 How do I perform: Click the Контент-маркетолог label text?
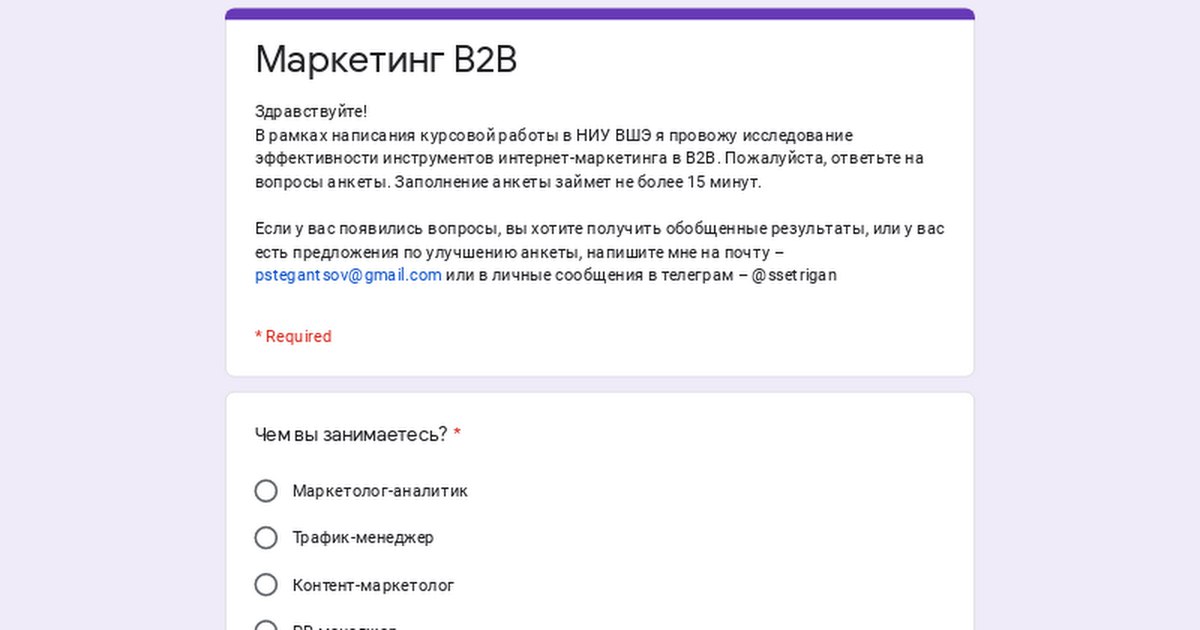pos(373,585)
